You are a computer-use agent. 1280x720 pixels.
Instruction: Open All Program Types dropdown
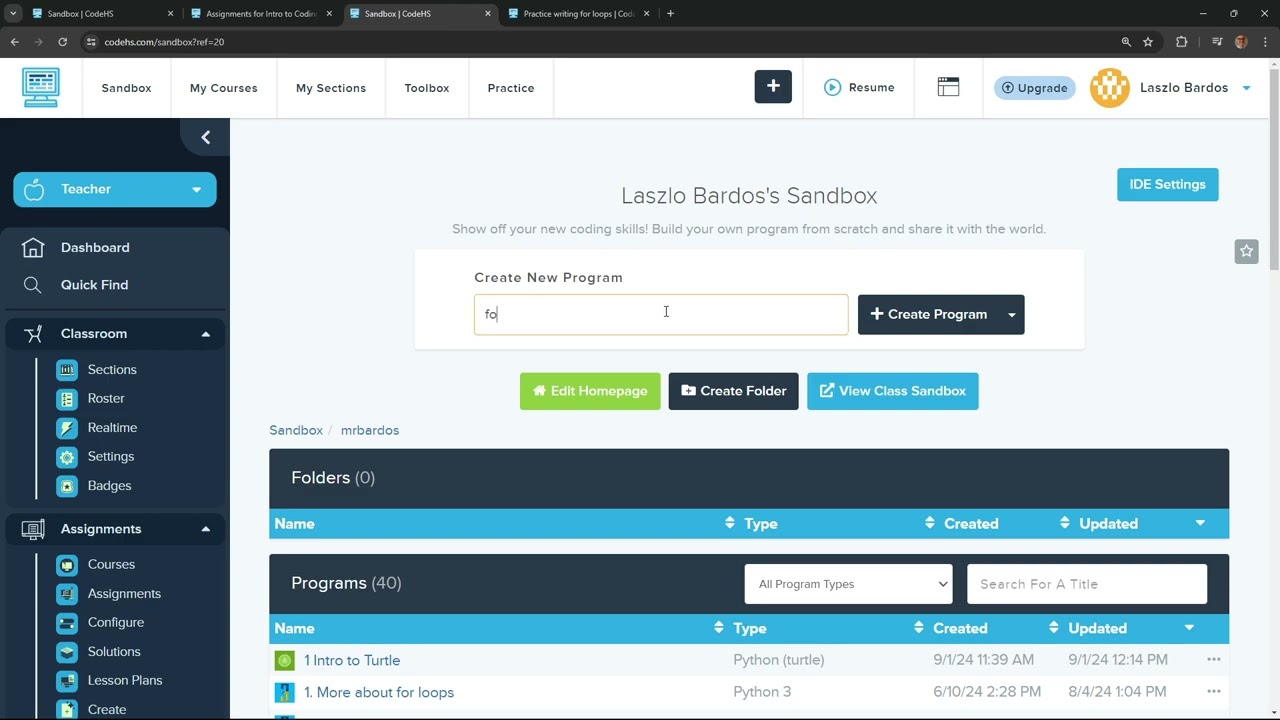[848, 584]
